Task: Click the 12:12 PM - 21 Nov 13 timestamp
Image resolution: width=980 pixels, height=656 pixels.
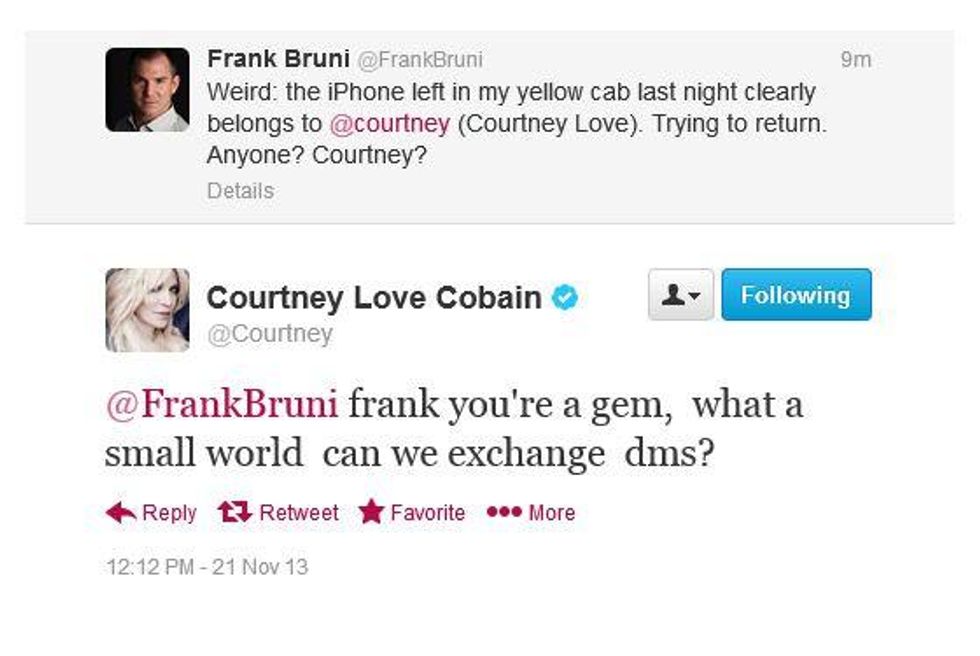Action: [207, 567]
